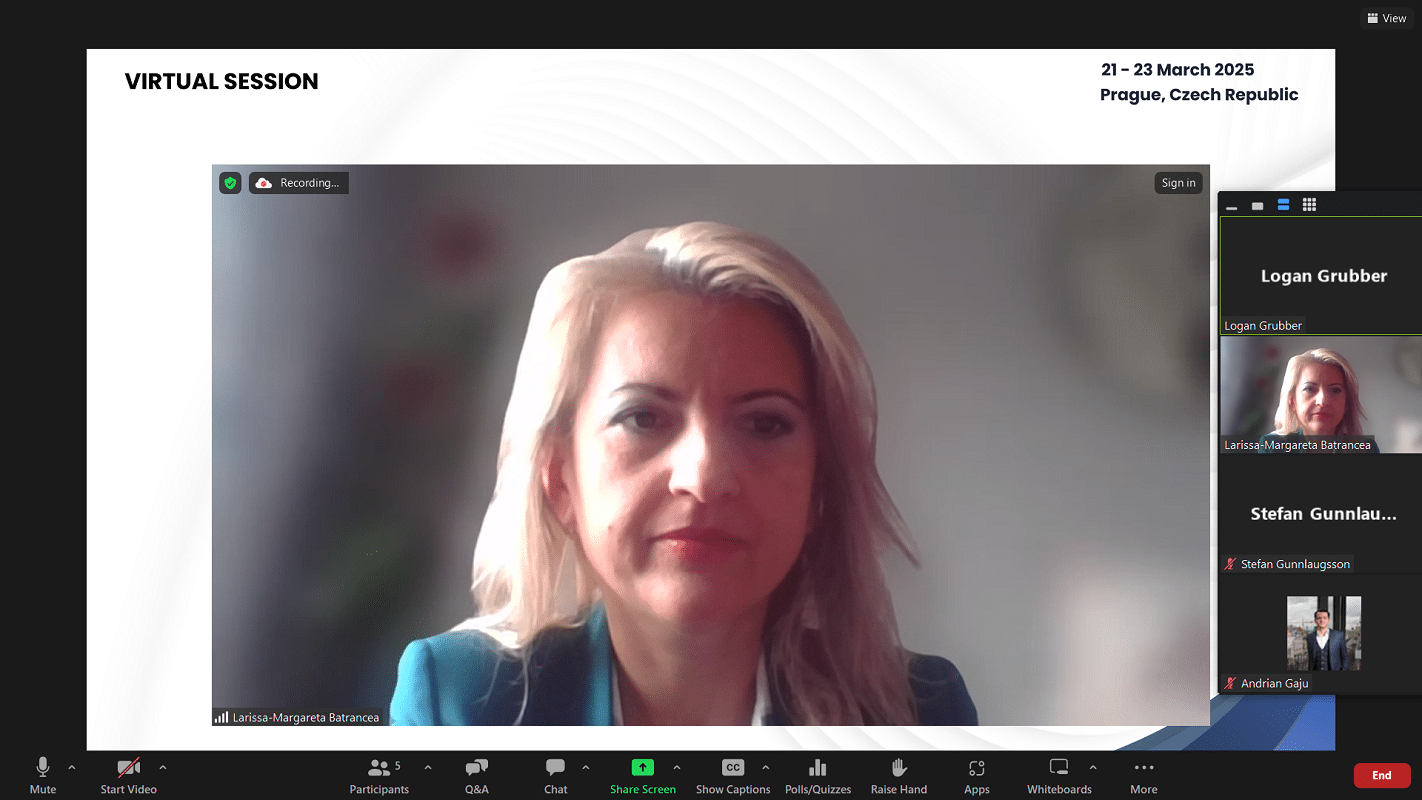Open the More options menu

click(1143, 775)
